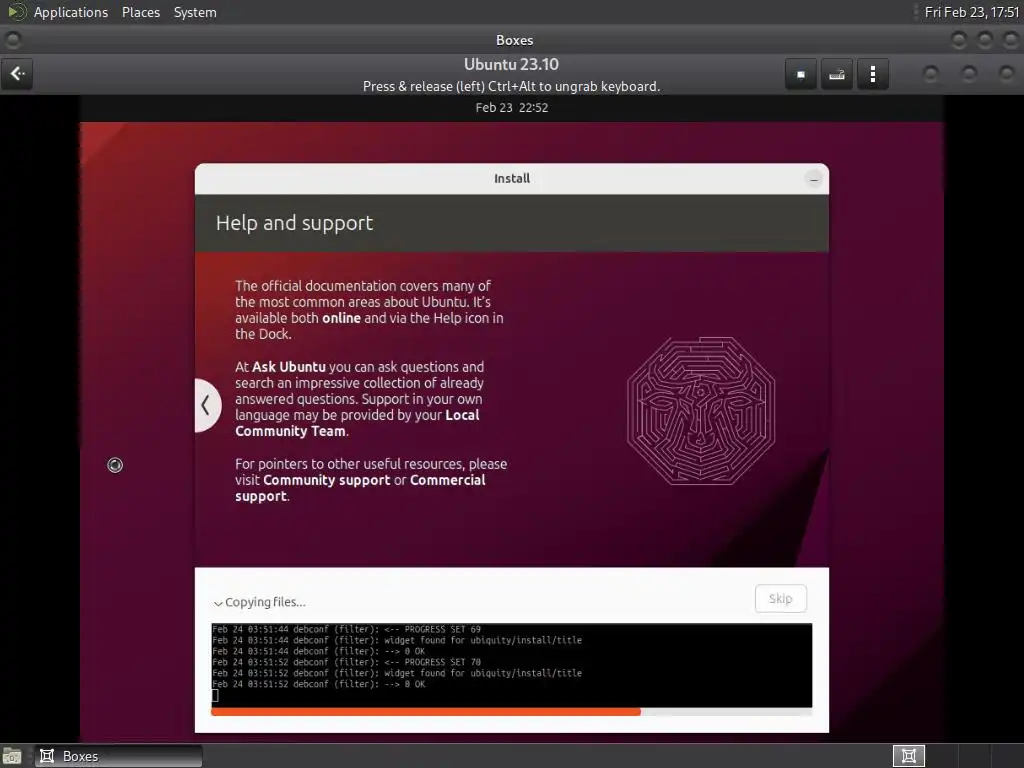Click the Ubuntu 23.10 machine title

click(x=511, y=65)
